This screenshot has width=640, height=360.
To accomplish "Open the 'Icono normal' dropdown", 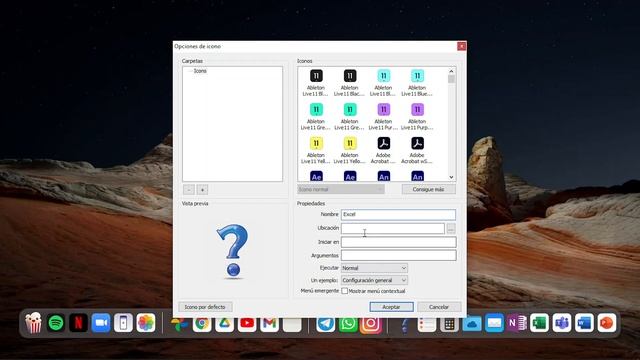I will 341,189.
